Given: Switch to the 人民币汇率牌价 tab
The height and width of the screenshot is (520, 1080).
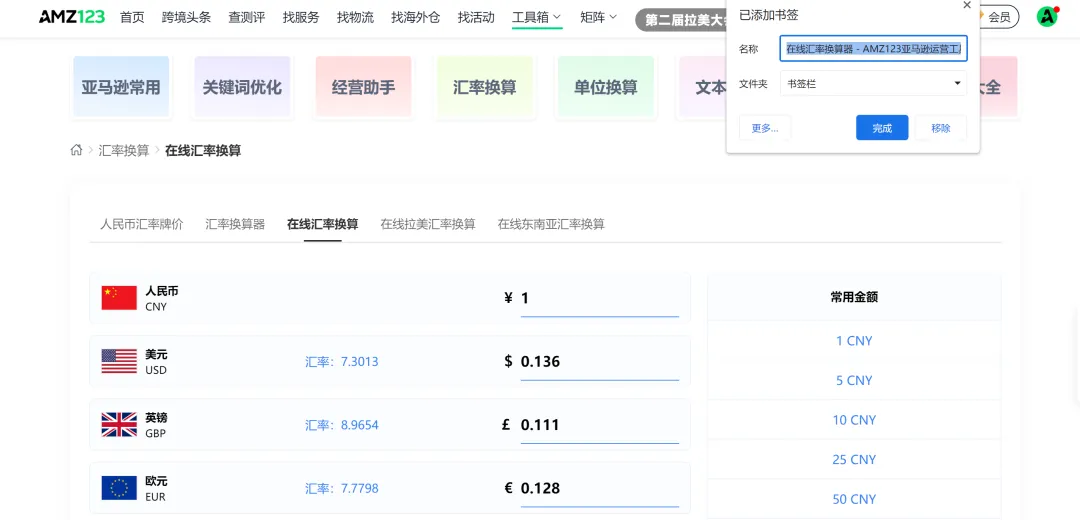Looking at the screenshot, I should (x=142, y=224).
